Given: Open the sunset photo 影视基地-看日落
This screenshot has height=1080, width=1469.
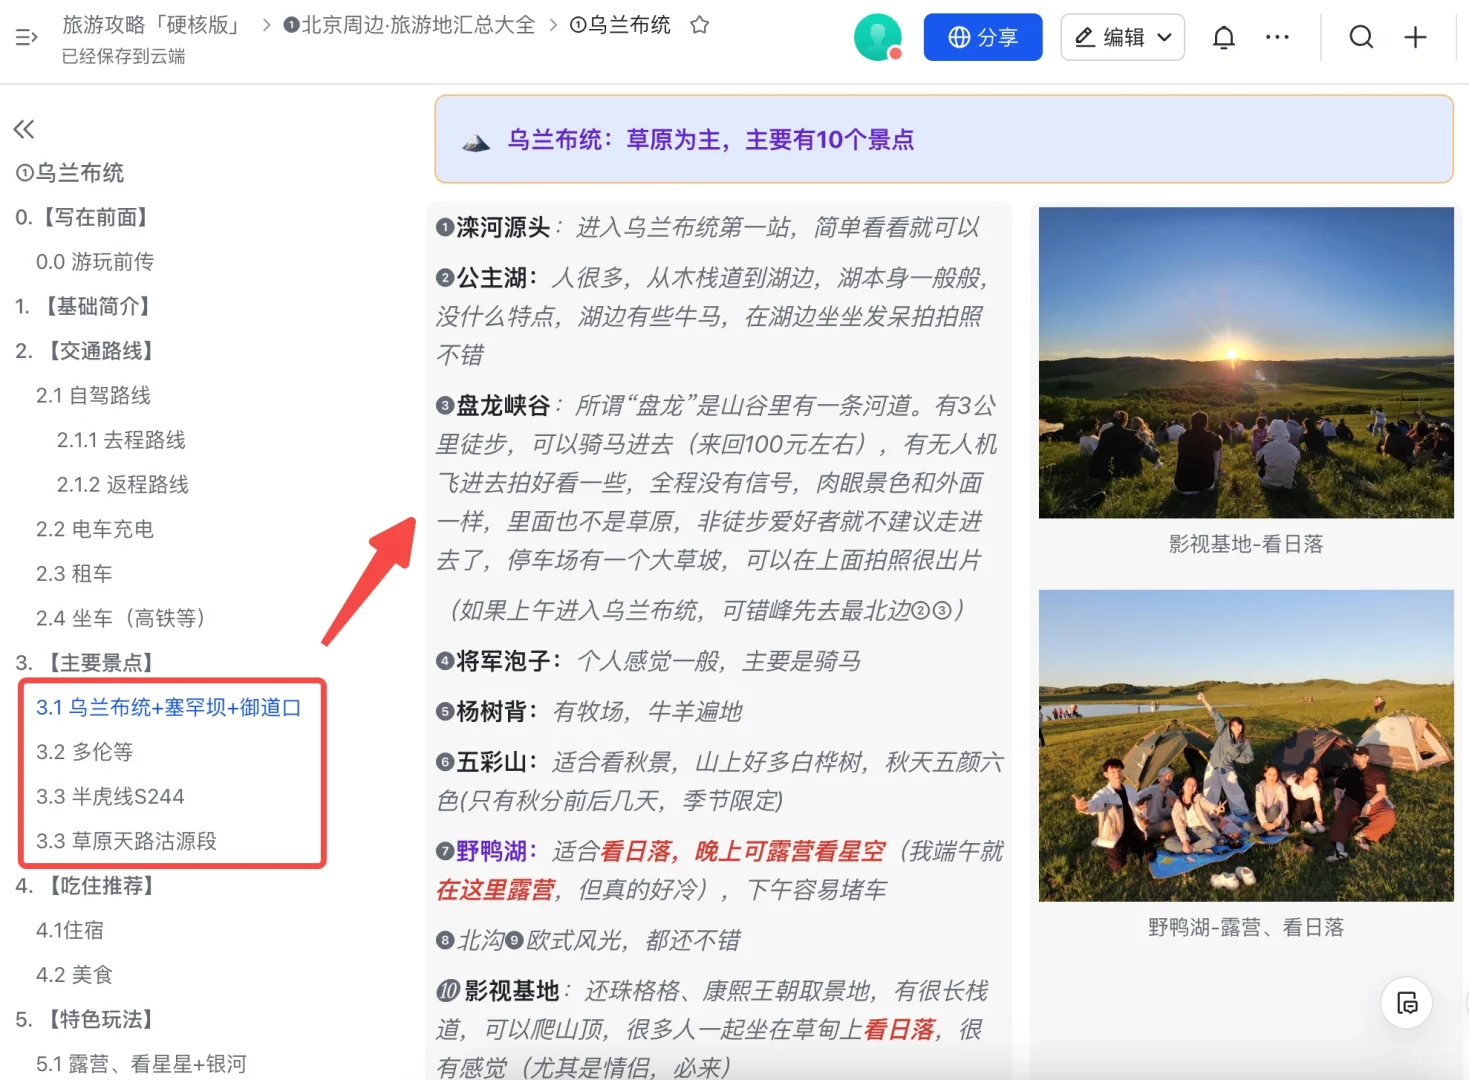Looking at the screenshot, I should tap(1246, 363).
